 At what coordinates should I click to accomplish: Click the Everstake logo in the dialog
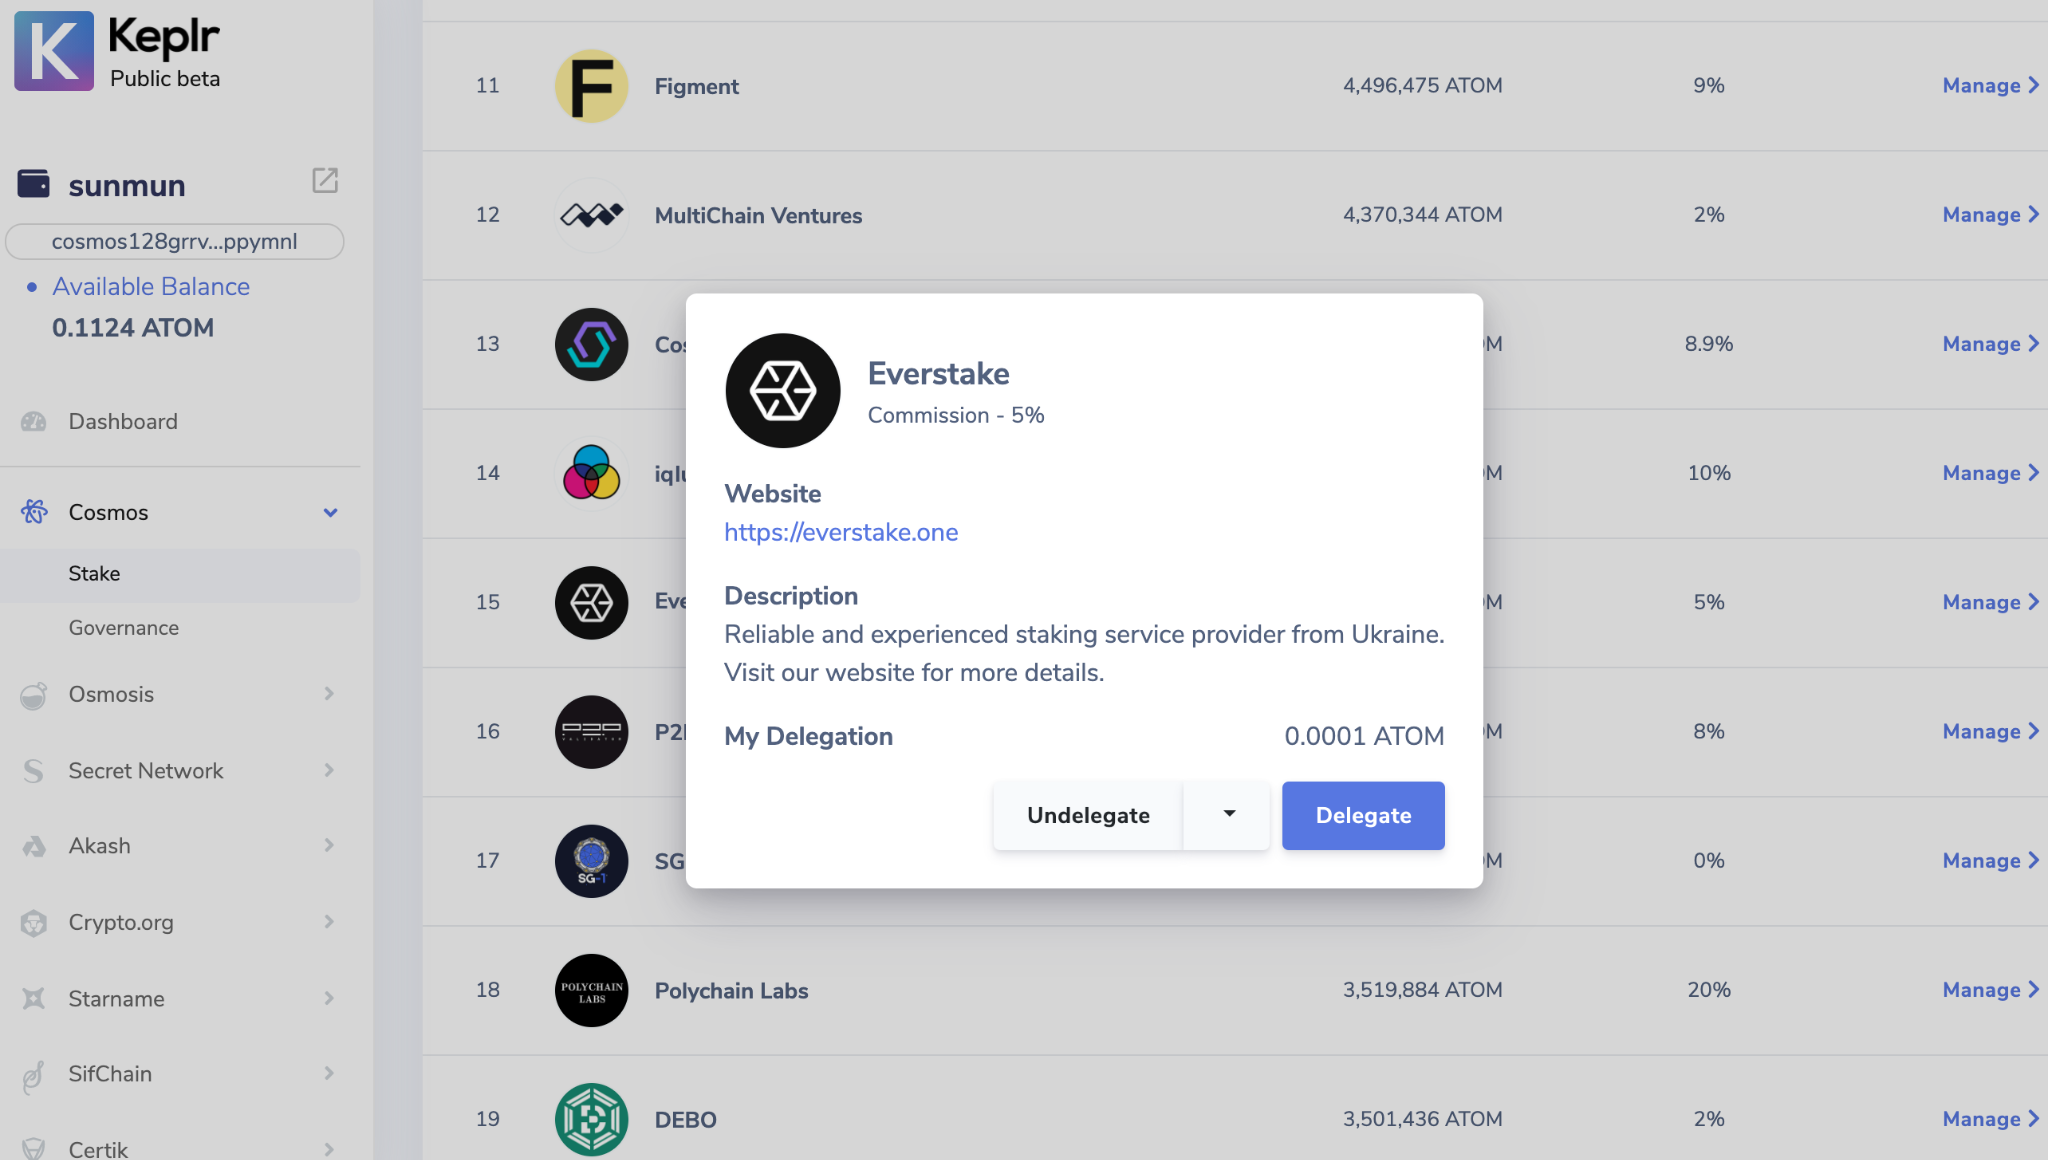tap(783, 391)
